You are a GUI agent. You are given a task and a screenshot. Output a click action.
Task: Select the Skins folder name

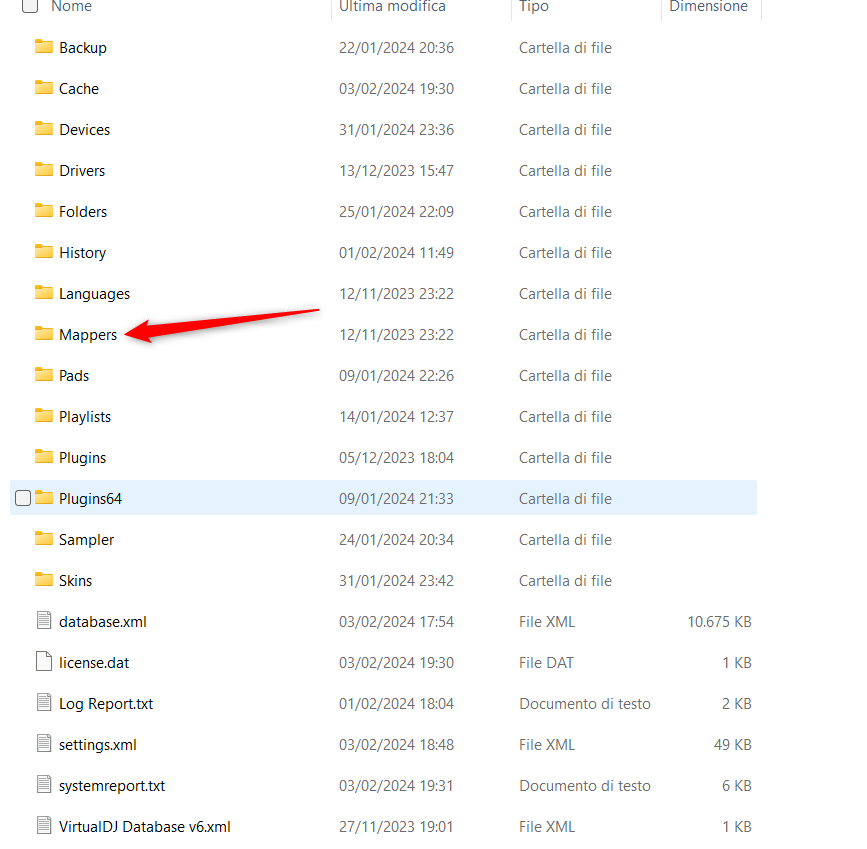point(76,580)
